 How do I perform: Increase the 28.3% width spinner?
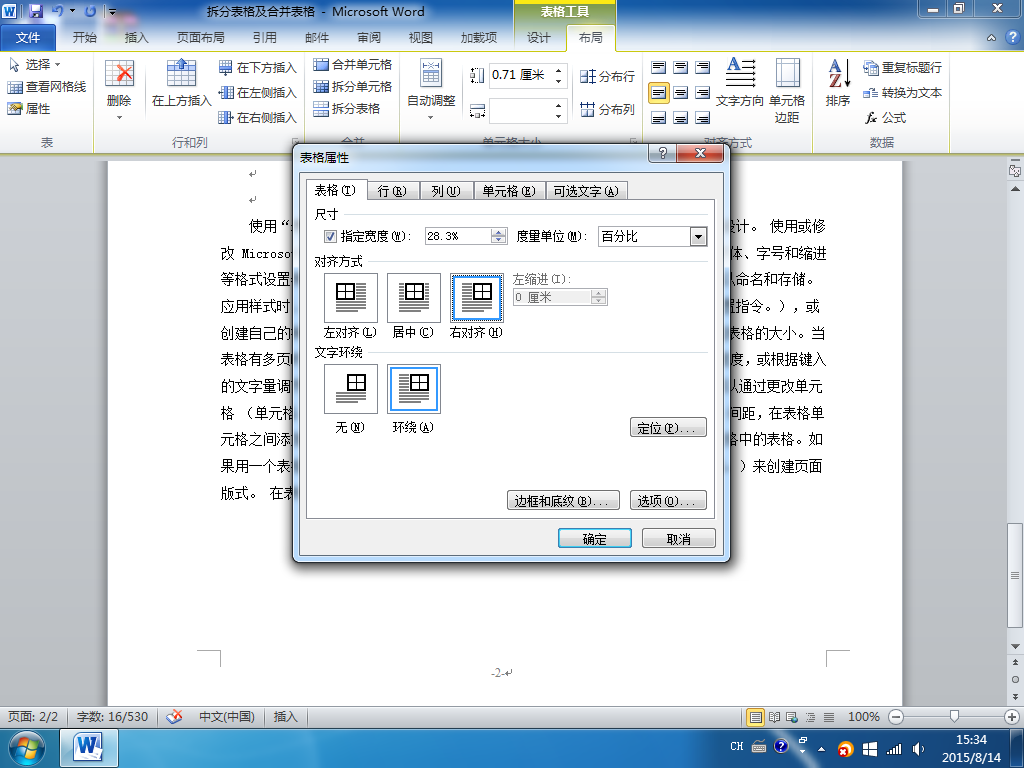[498, 232]
